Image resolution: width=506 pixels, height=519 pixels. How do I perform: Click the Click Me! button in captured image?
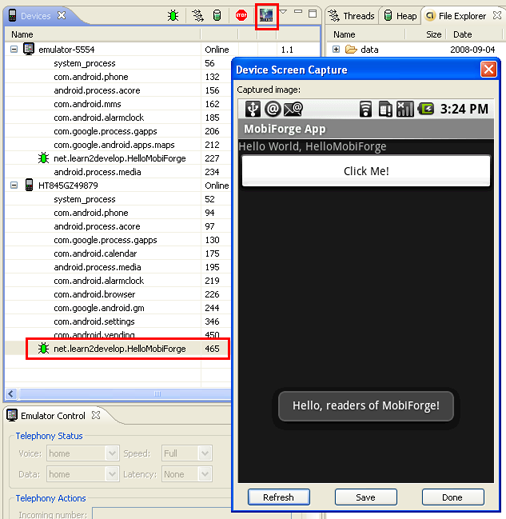(x=366, y=171)
